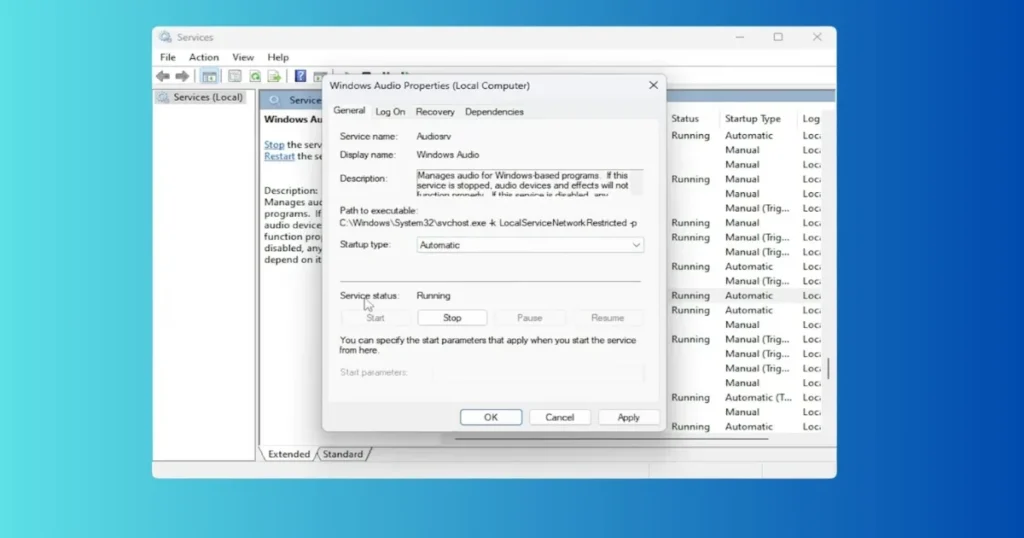Open the File menu
The image size is (1024, 538).
point(168,57)
